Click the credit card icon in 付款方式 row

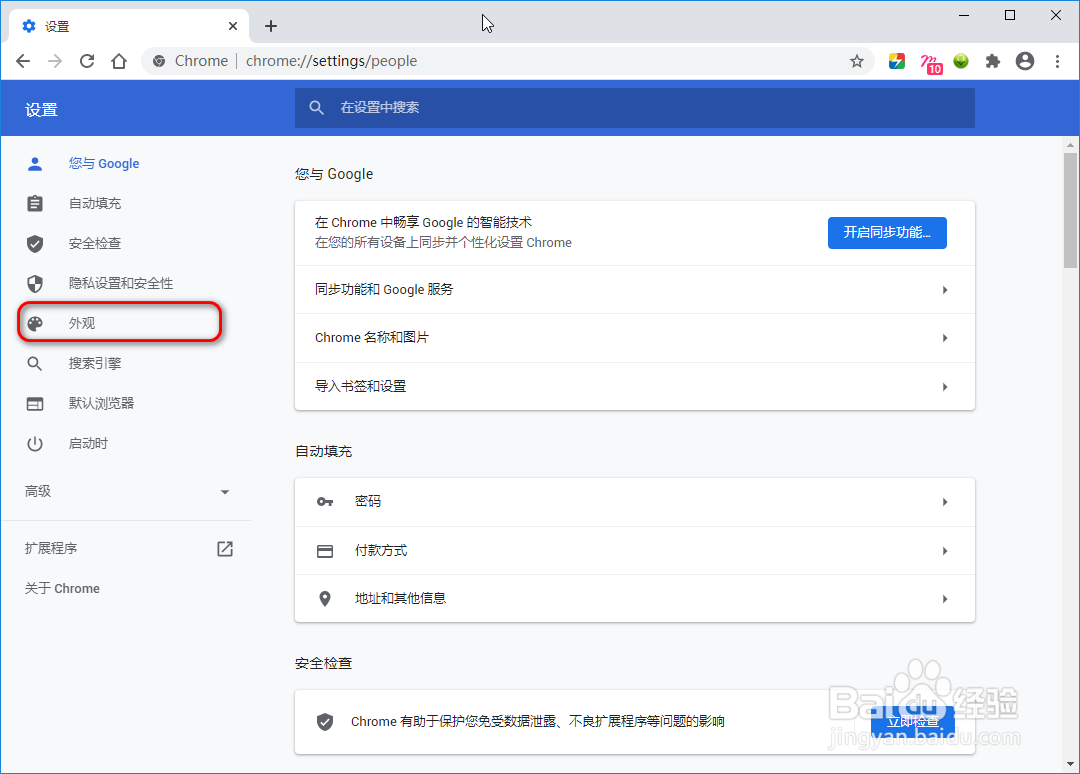point(325,551)
